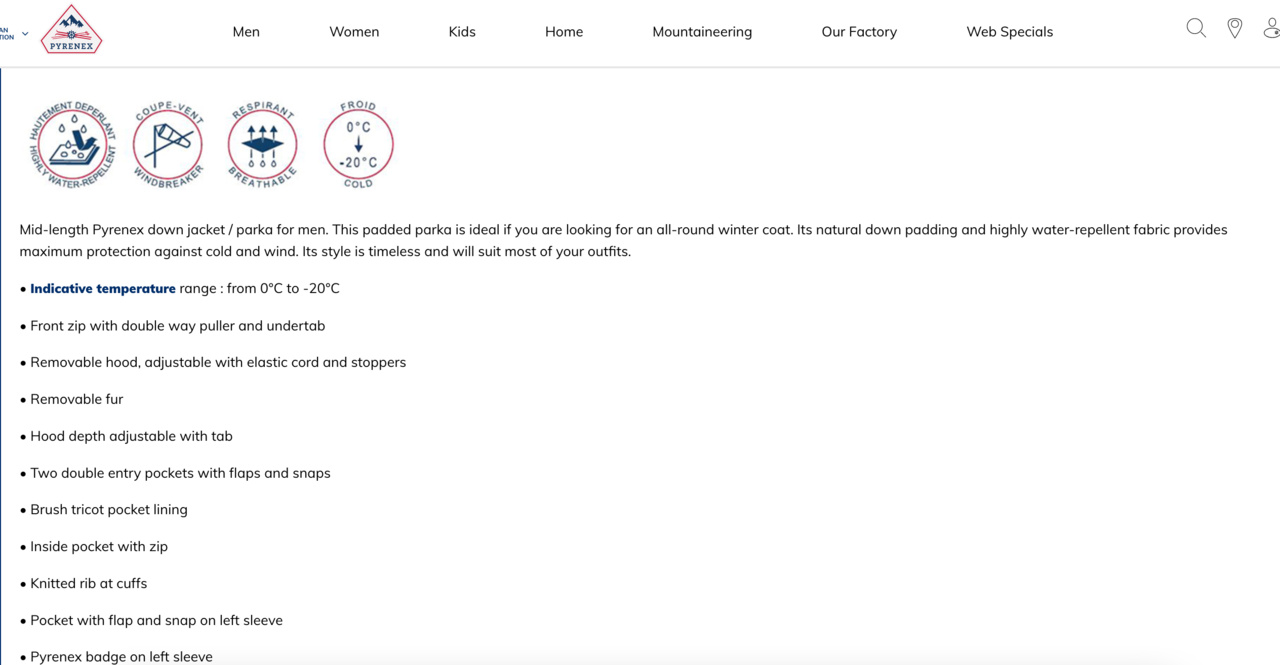Click the product description paragraph
Screen dimensions: 1280x665
coord(620,241)
